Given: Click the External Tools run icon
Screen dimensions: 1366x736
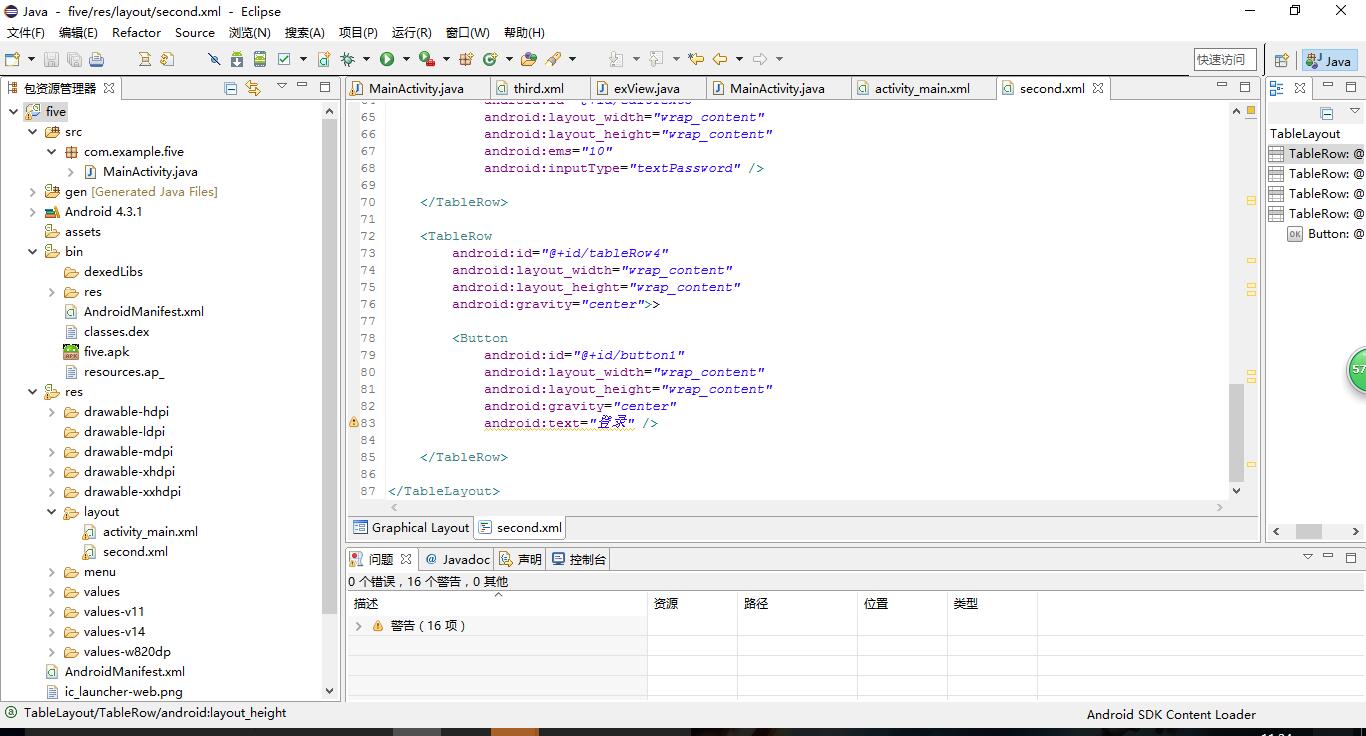Looking at the screenshot, I should click(x=427, y=59).
